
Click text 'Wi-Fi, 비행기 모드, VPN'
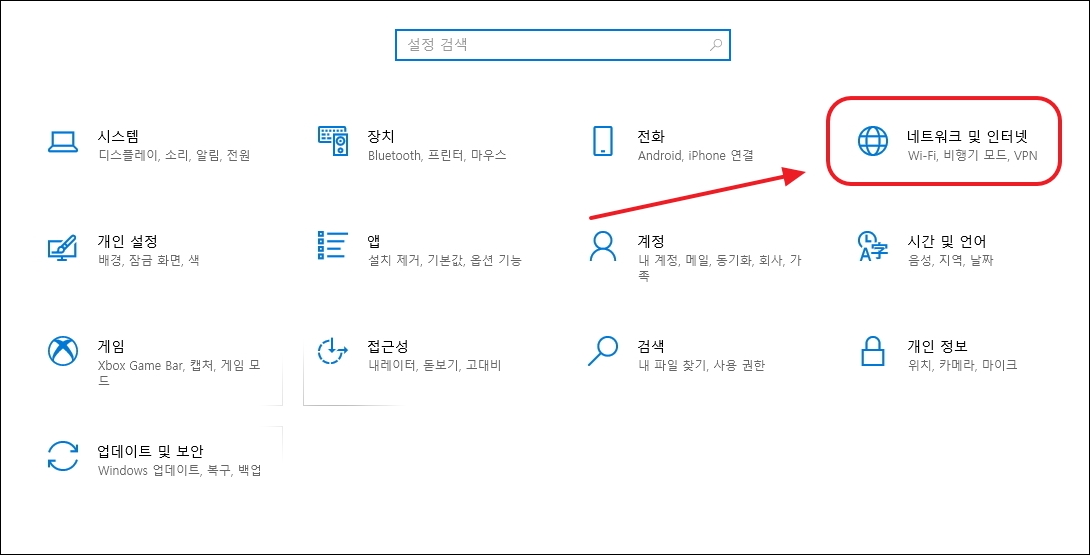(x=972, y=155)
